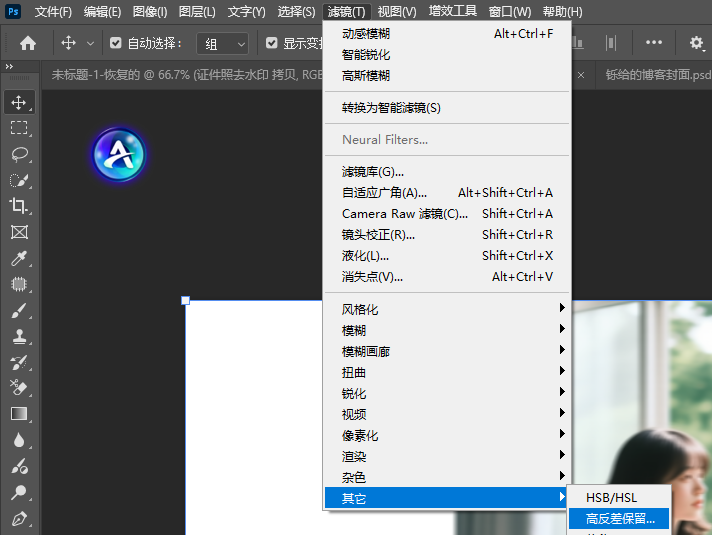Switch to 铄给的博客封面.psd tab

click(658, 74)
